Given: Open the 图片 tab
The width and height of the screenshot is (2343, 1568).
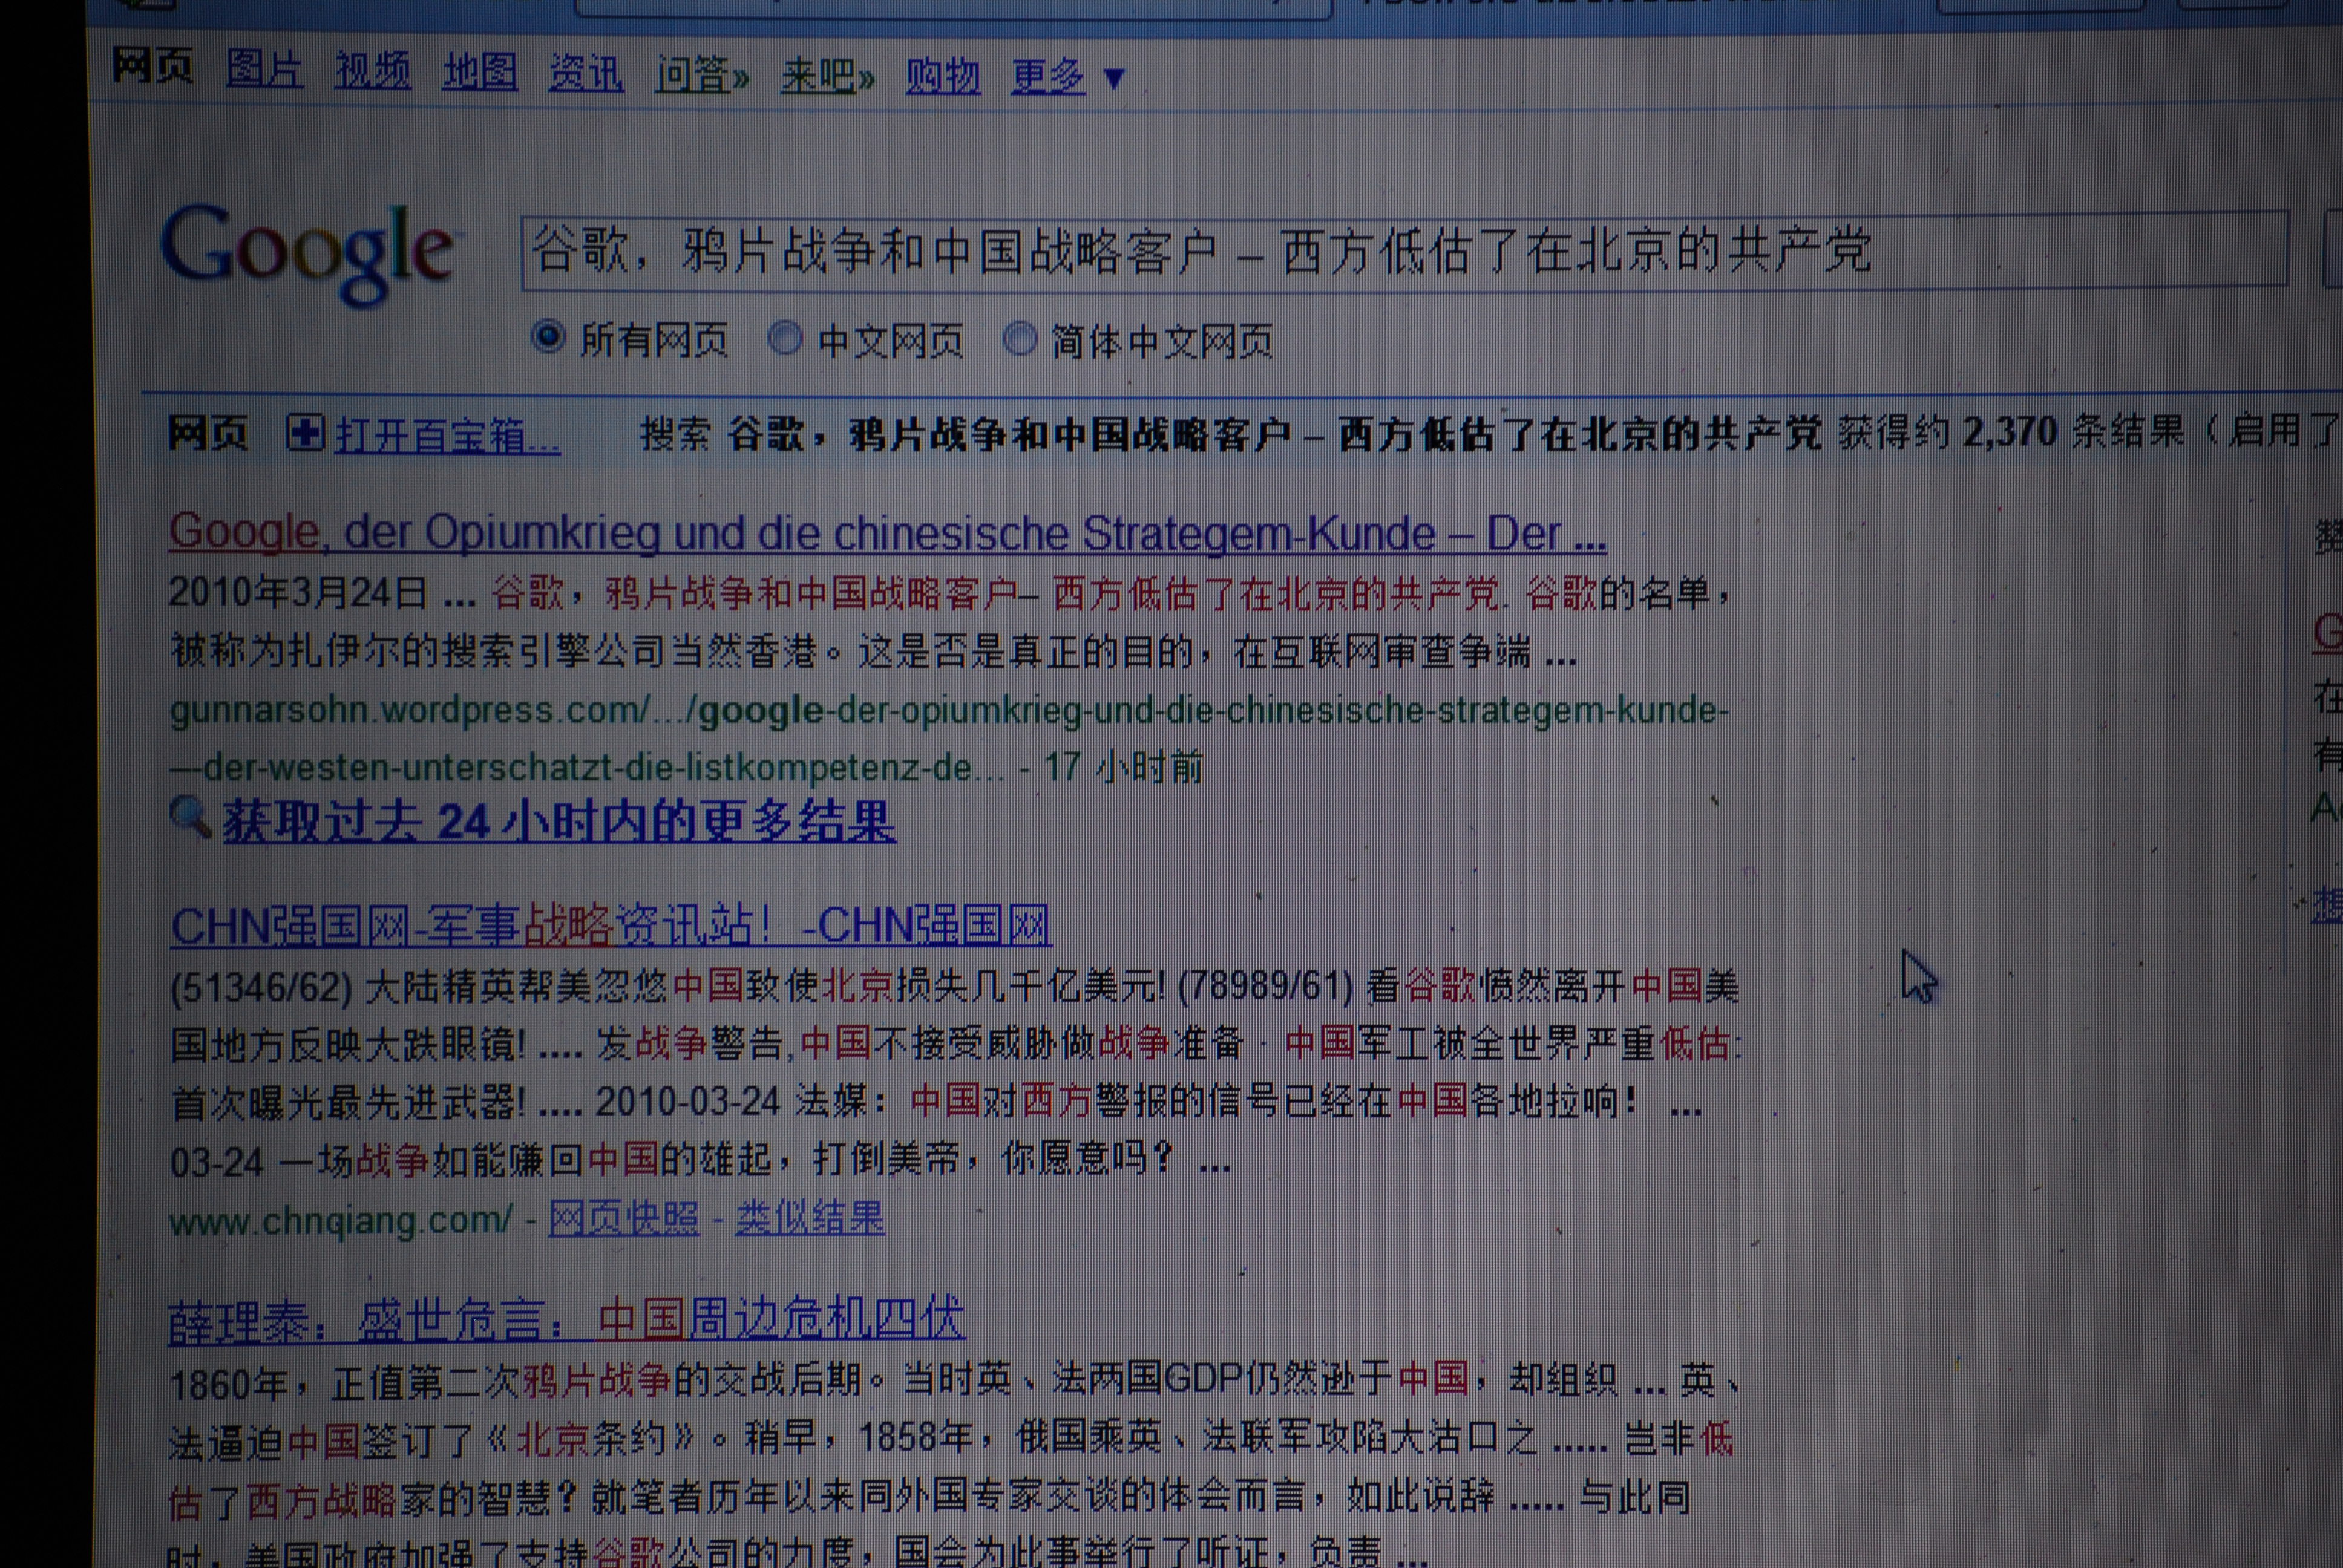Looking at the screenshot, I should tap(264, 70).
